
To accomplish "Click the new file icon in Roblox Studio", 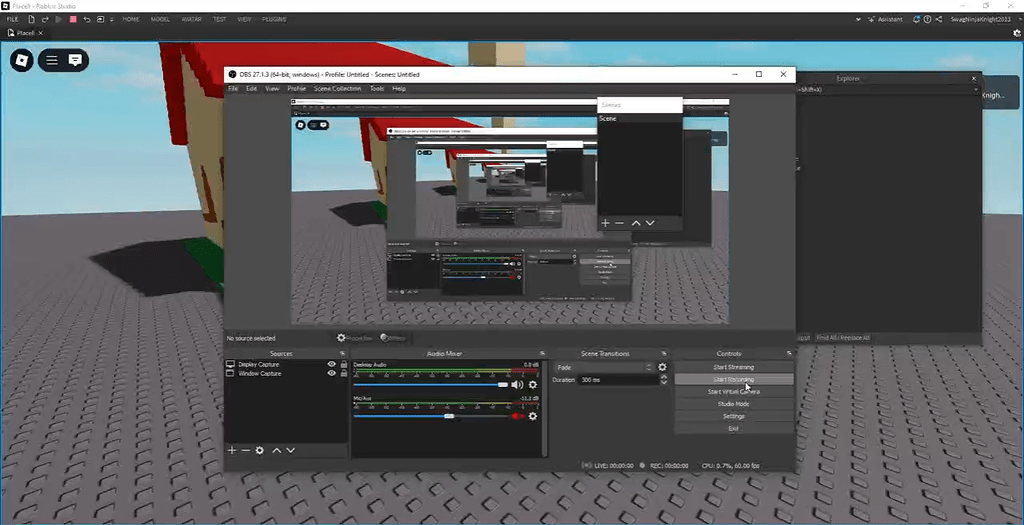I will pos(31,20).
